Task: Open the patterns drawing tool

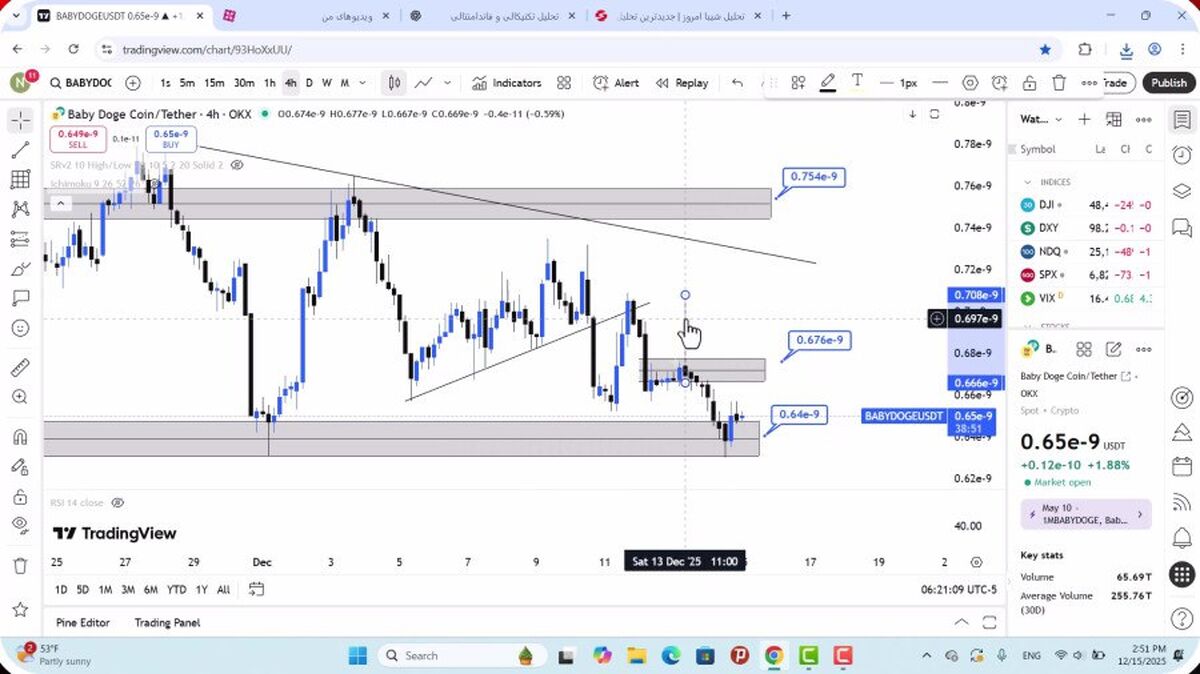Action: [20, 210]
